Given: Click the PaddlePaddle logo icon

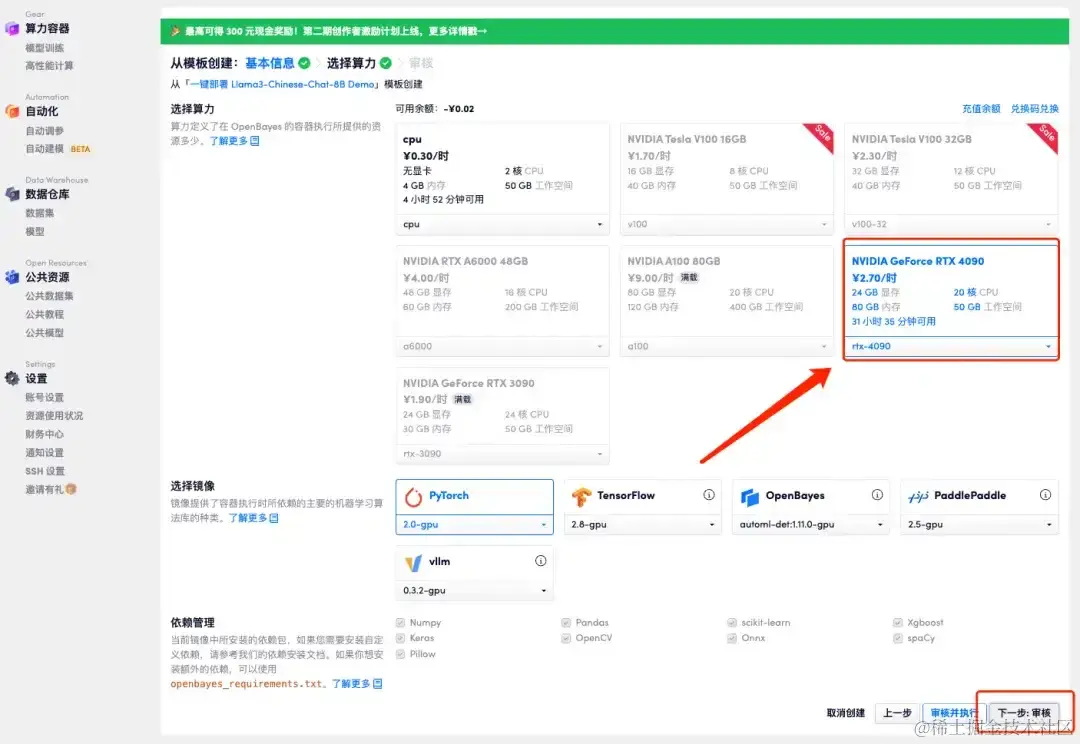Looking at the screenshot, I should coord(918,496).
